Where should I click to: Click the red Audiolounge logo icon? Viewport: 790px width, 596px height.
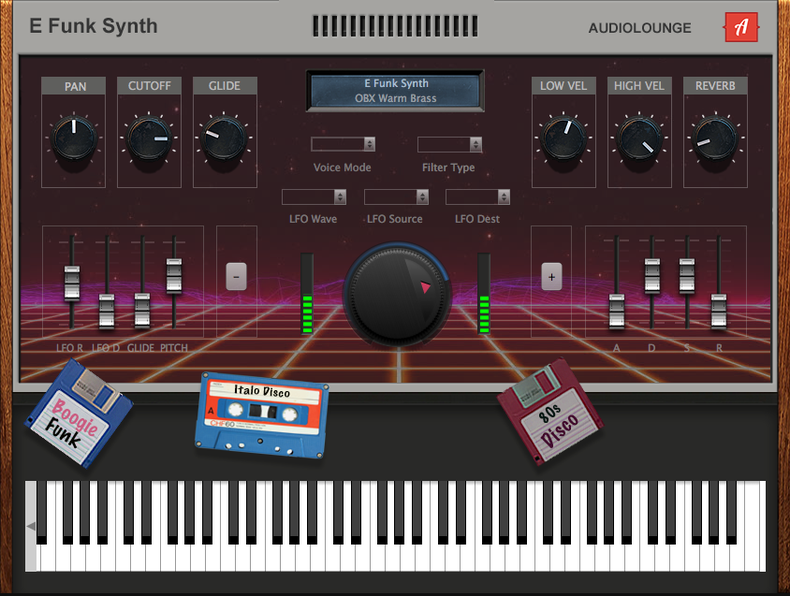[741, 28]
